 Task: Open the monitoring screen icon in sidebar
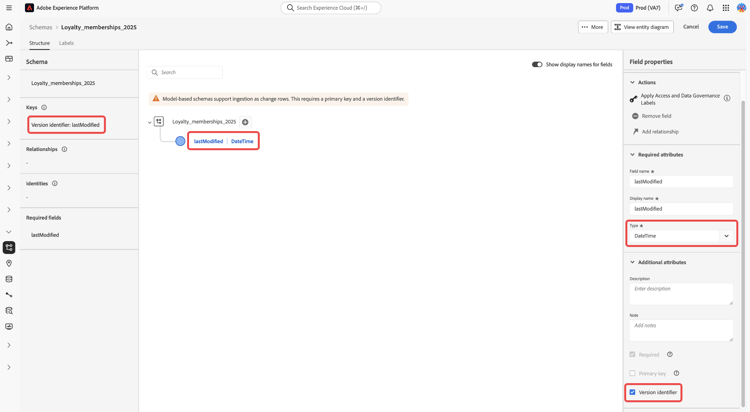point(9,326)
